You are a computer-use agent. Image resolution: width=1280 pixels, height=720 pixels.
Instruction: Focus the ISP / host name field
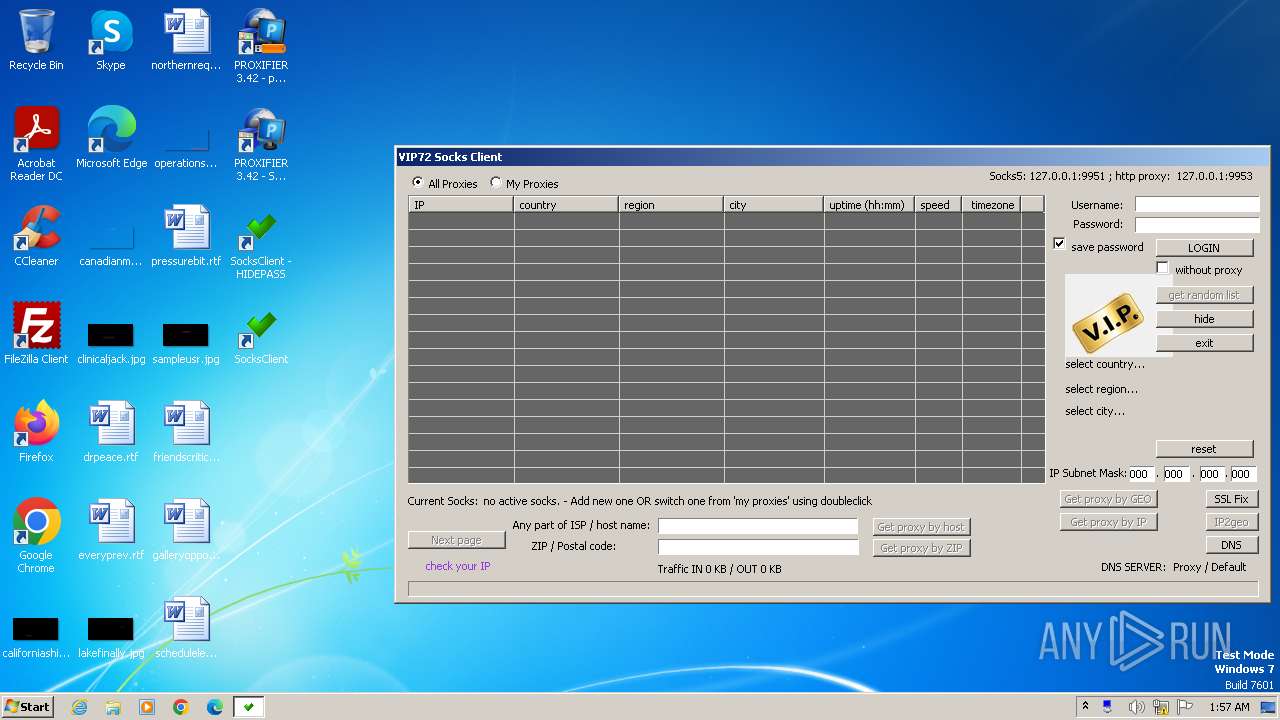coord(758,526)
